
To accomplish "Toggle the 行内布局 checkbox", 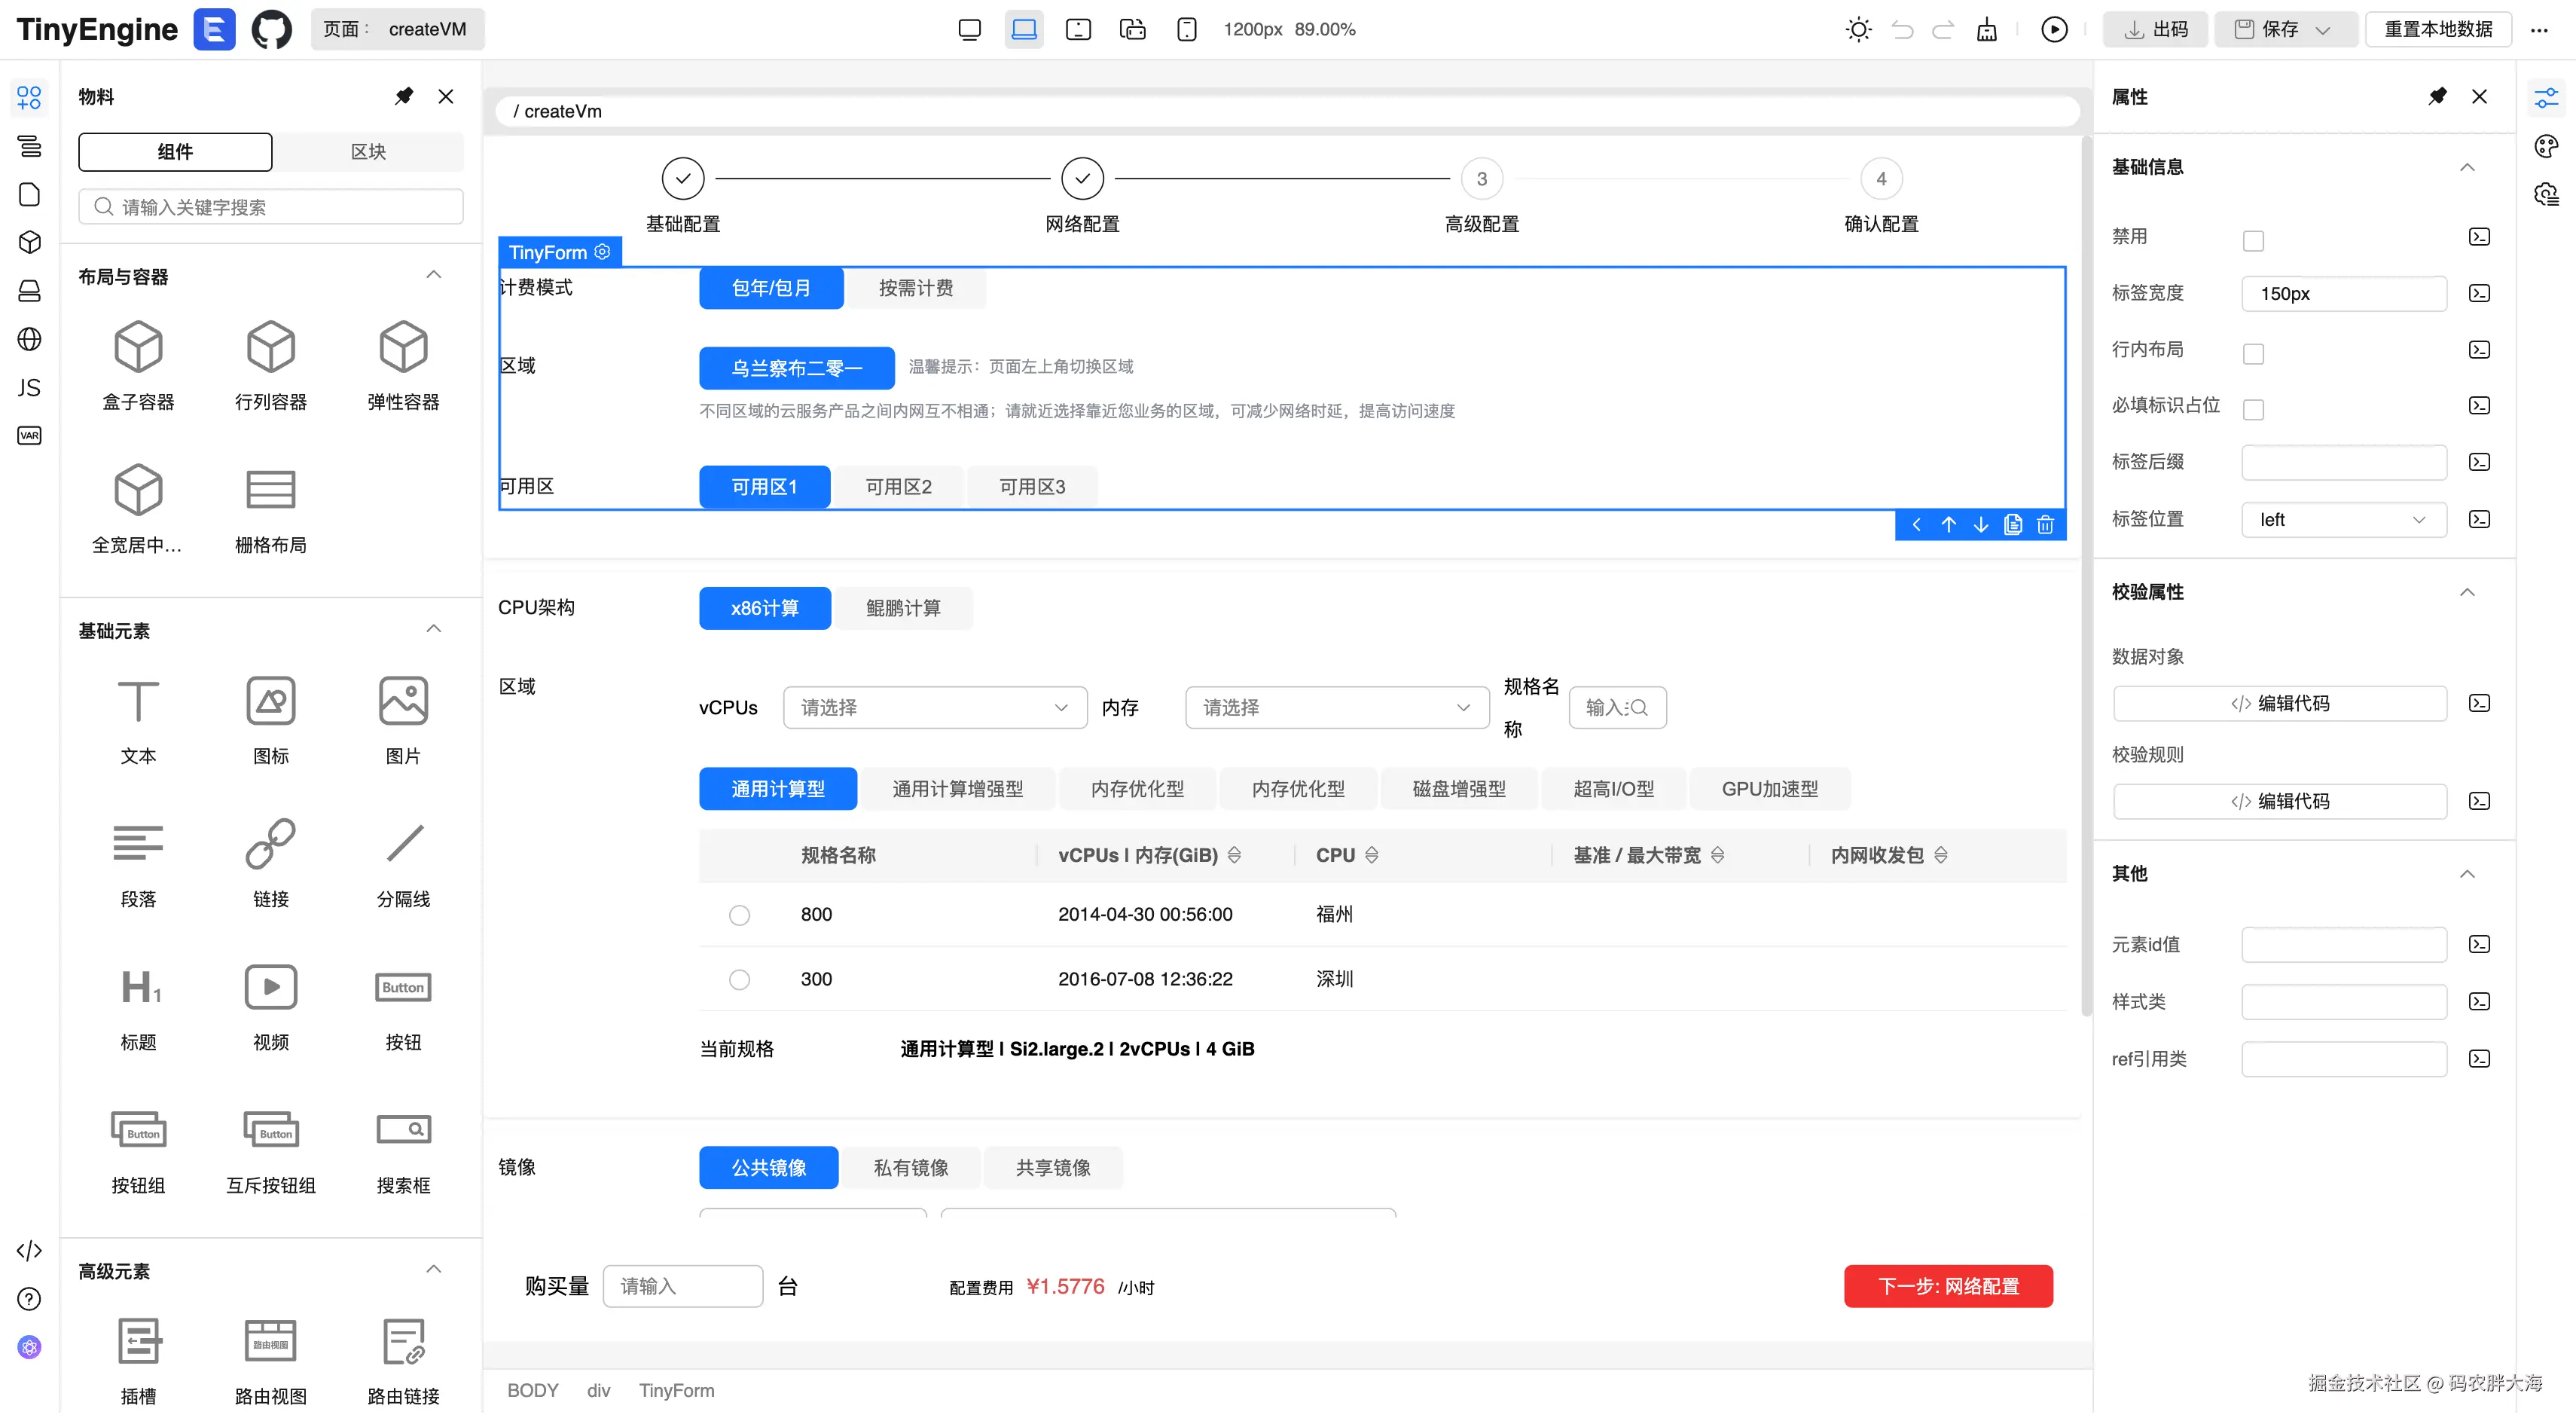I will [x=2253, y=353].
